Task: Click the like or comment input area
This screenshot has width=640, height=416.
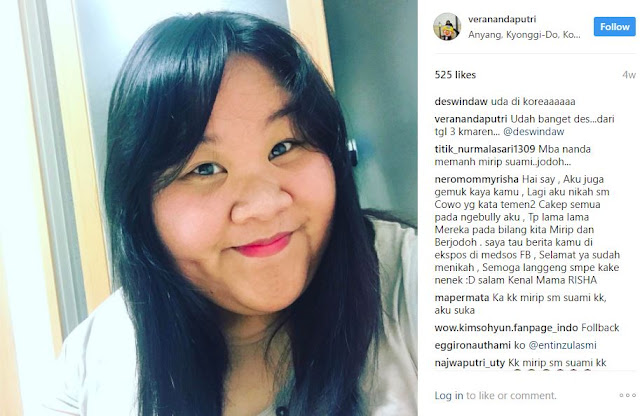Action: (x=511, y=395)
